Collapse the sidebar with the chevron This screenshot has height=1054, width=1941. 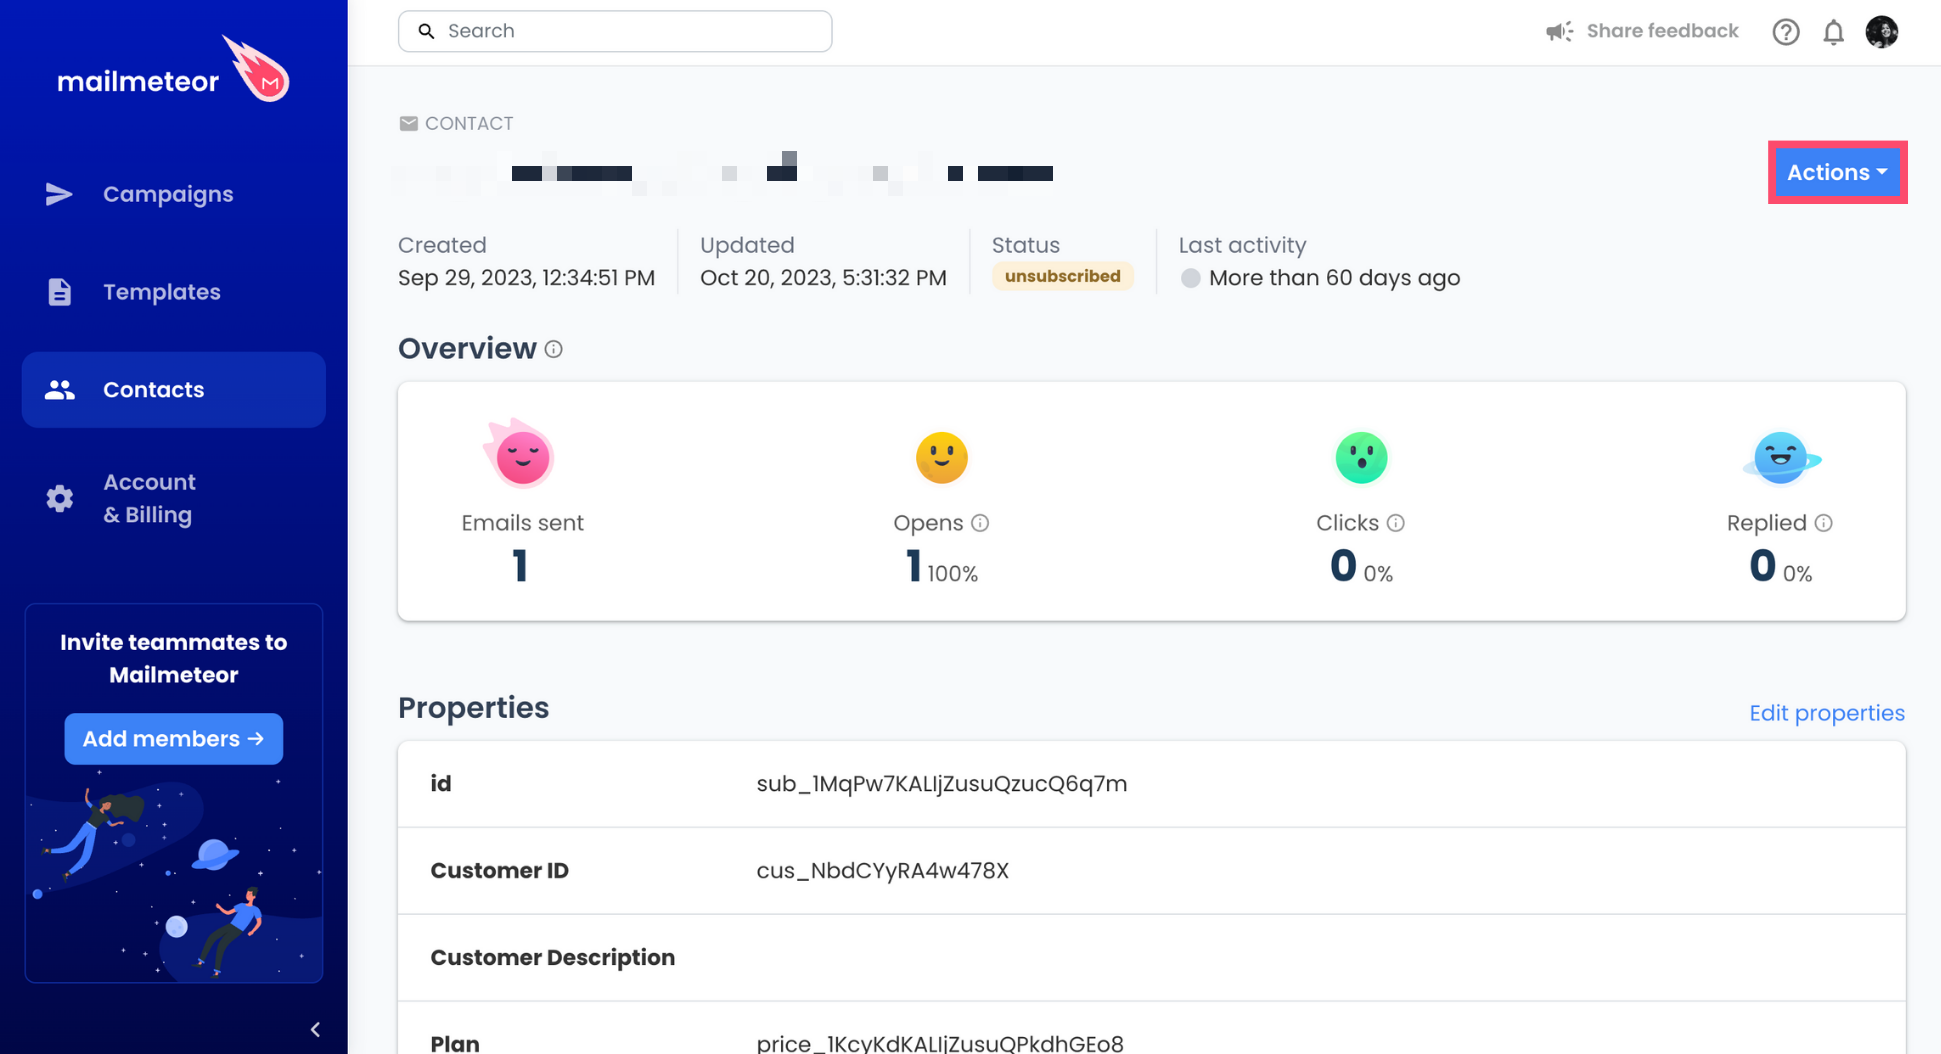pyautogui.click(x=315, y=1029)
